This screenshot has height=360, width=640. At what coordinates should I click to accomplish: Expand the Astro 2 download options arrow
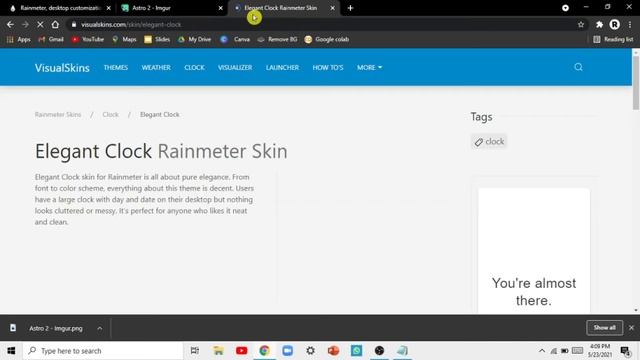[100, 328]
